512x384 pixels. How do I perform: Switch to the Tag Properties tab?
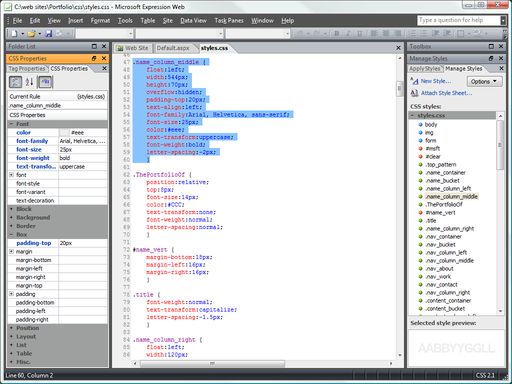pyautogui.click(x=27, y=68)
